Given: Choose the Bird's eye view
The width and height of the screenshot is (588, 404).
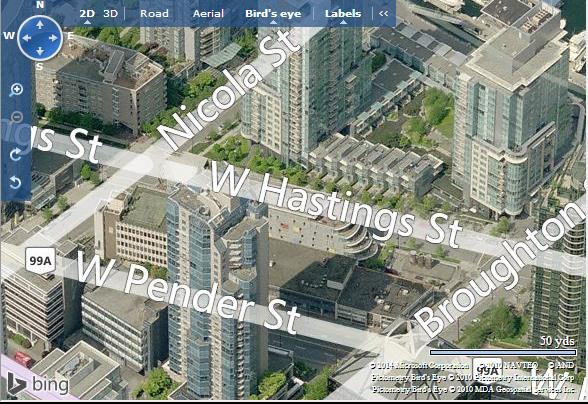Looking at the screenshot, I should pyautogui.click(x=273, y=14).
